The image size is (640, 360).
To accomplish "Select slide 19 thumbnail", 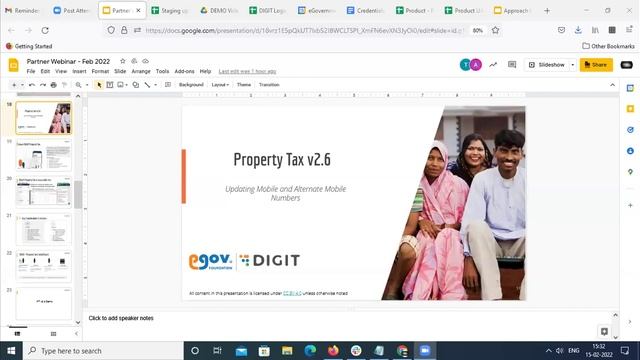I will [43, 155].
